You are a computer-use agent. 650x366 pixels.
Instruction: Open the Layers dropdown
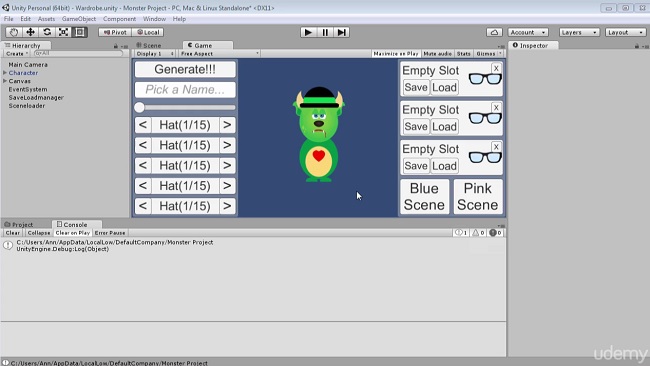(579, 32)
